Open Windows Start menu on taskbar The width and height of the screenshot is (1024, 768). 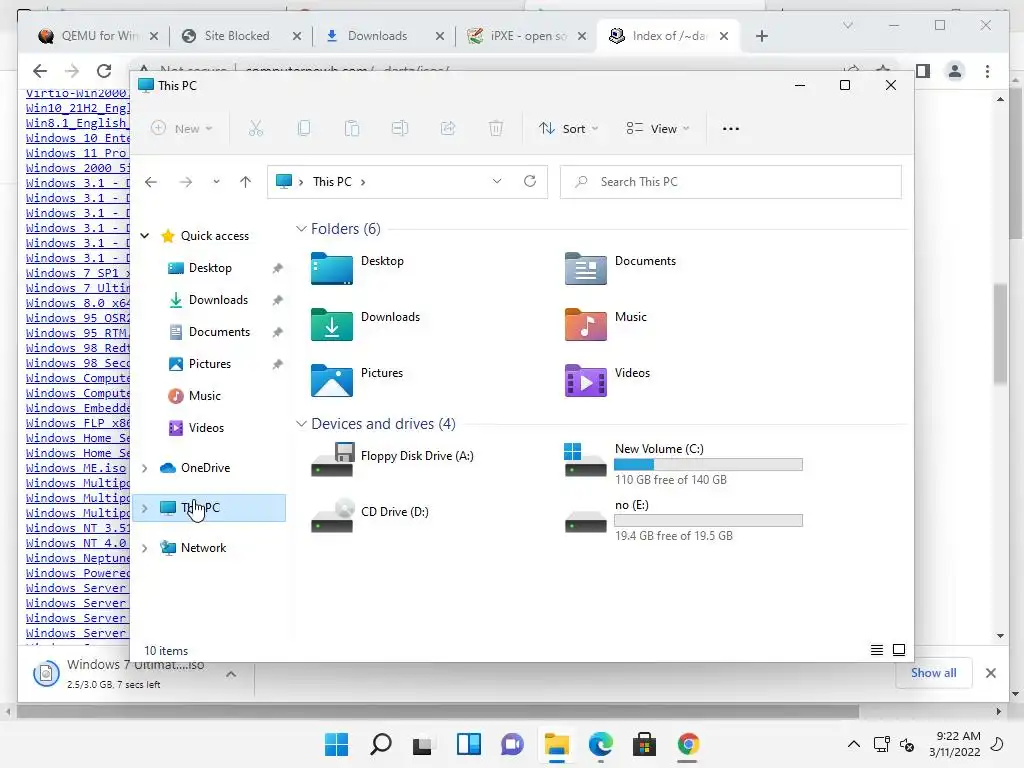(336, 744)
